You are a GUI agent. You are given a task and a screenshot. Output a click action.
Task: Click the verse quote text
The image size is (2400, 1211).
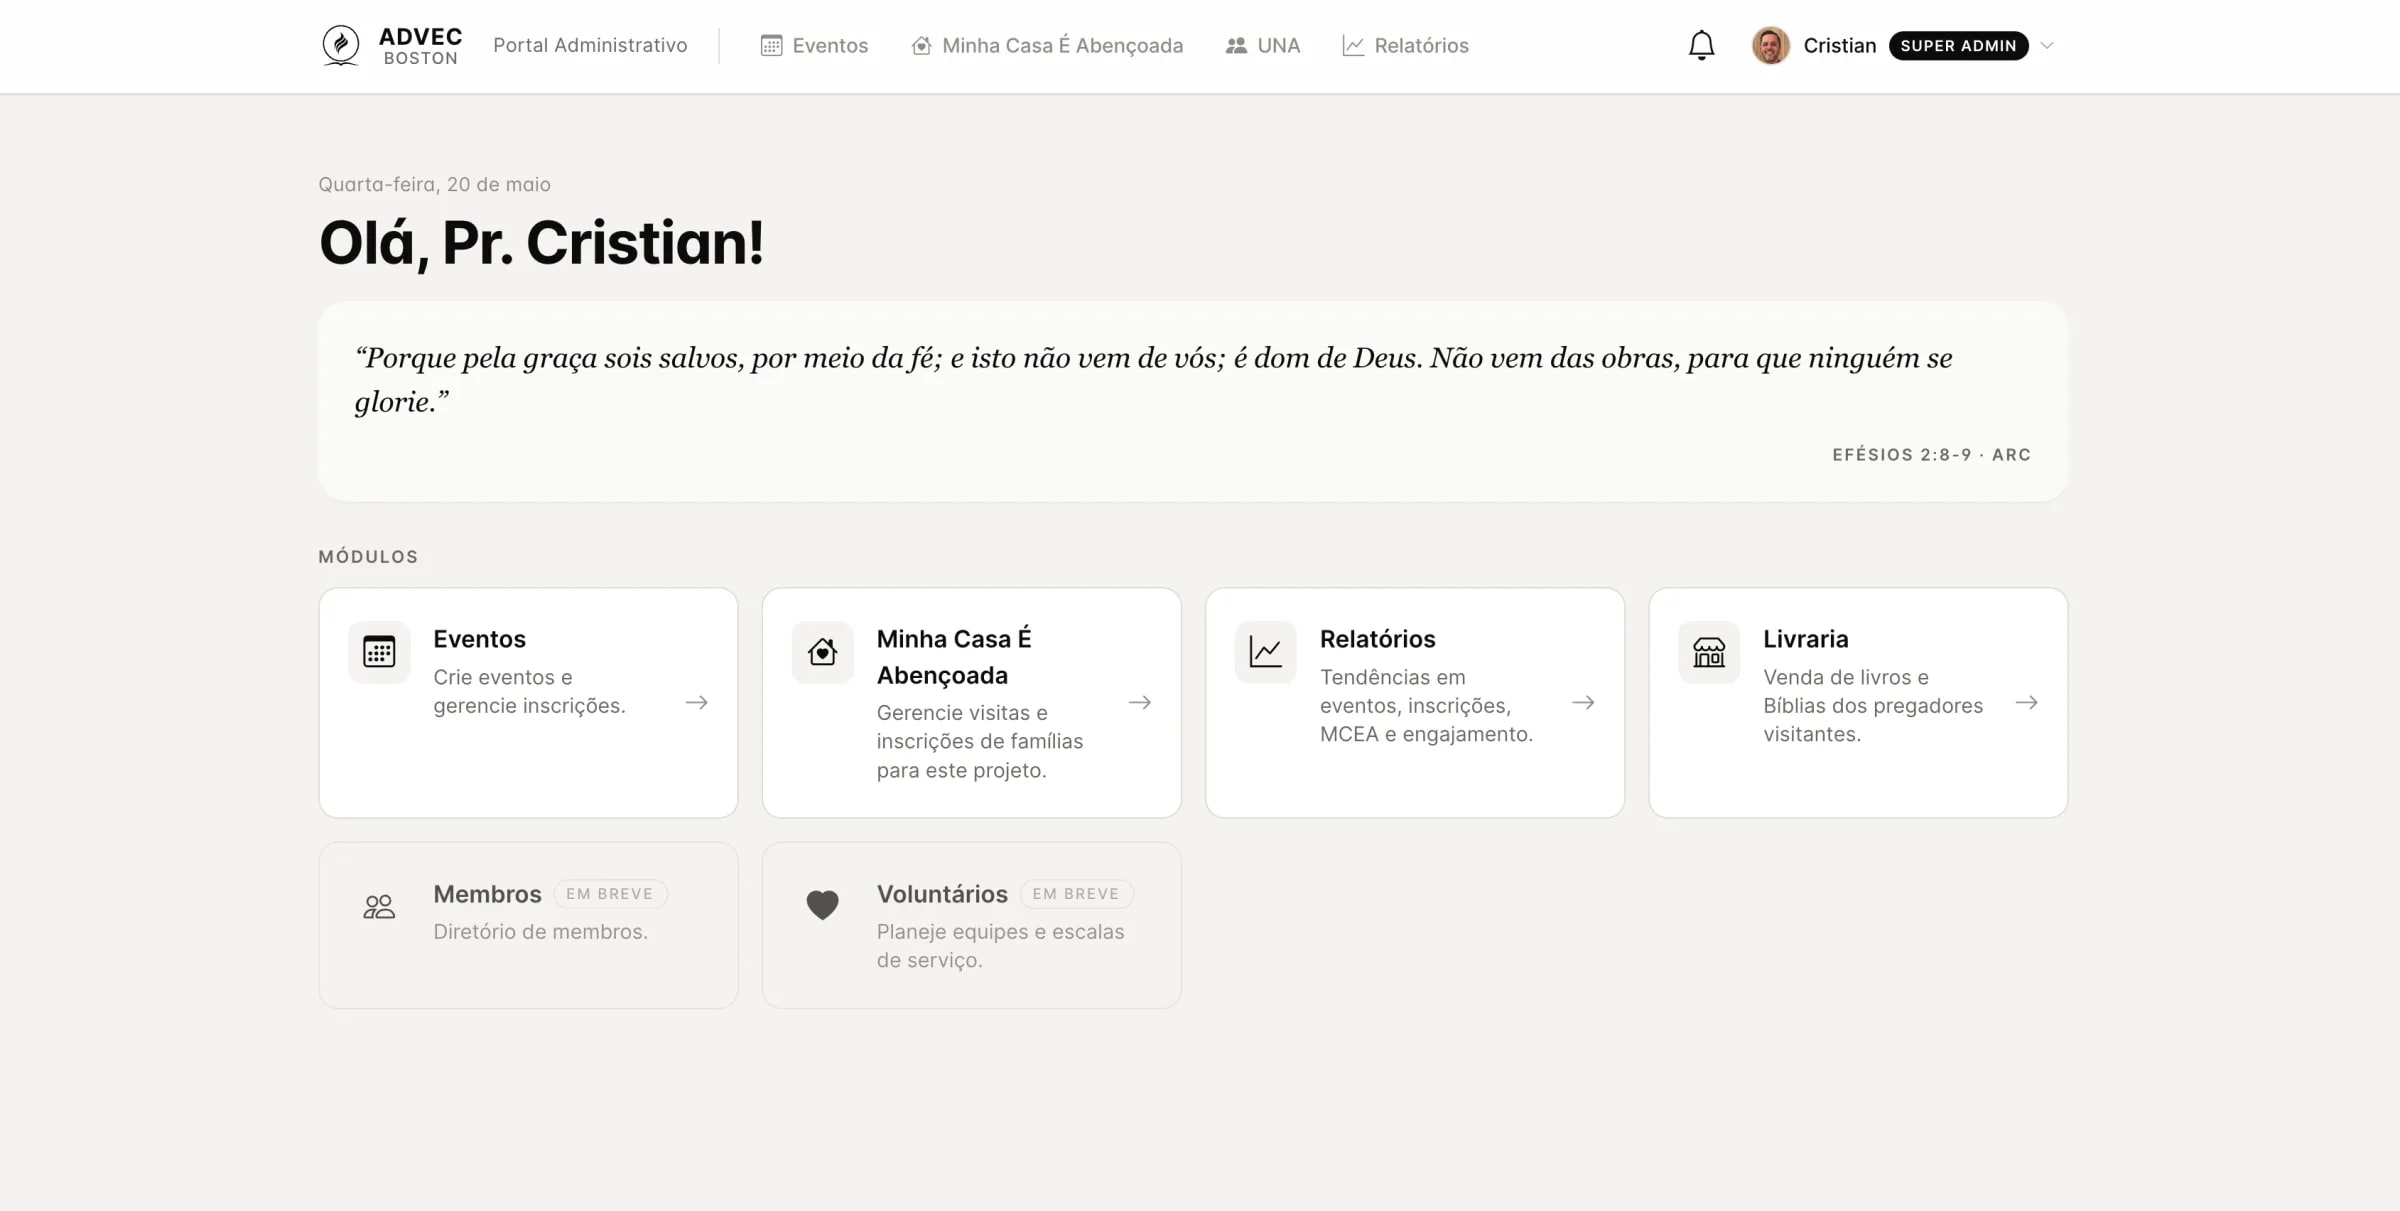[1153, 379]
